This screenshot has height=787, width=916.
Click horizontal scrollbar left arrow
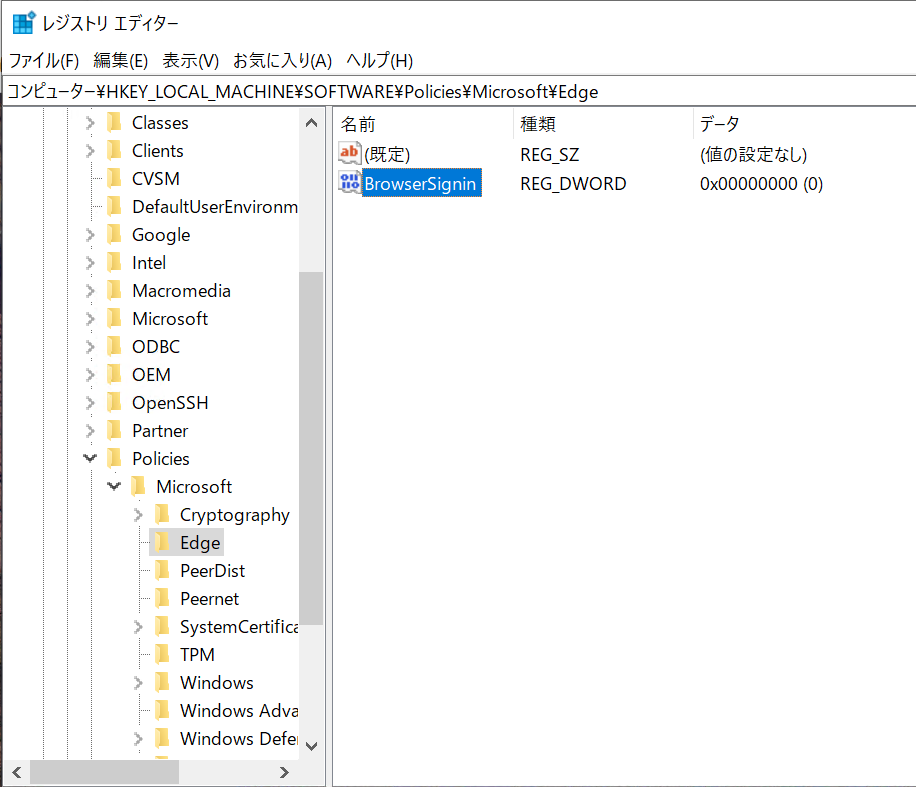tap(17, 772)
